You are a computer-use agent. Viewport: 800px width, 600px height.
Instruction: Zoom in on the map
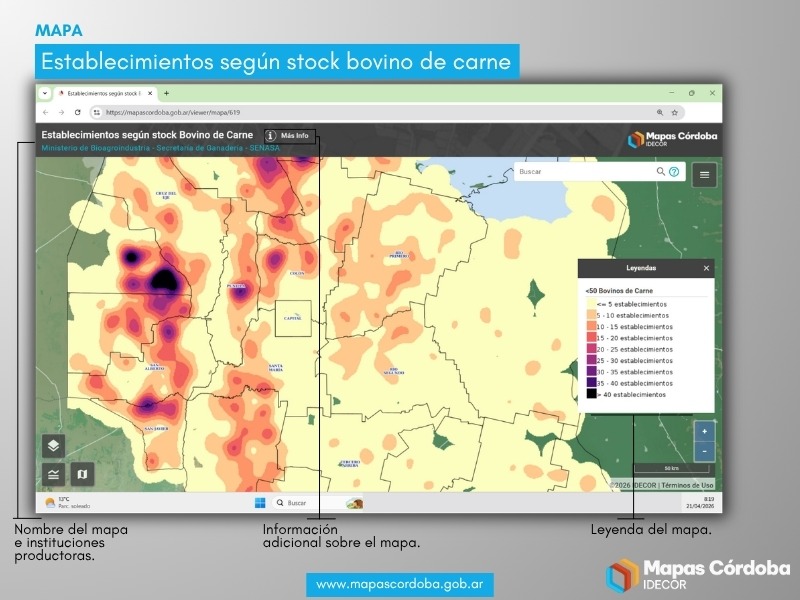705,432
